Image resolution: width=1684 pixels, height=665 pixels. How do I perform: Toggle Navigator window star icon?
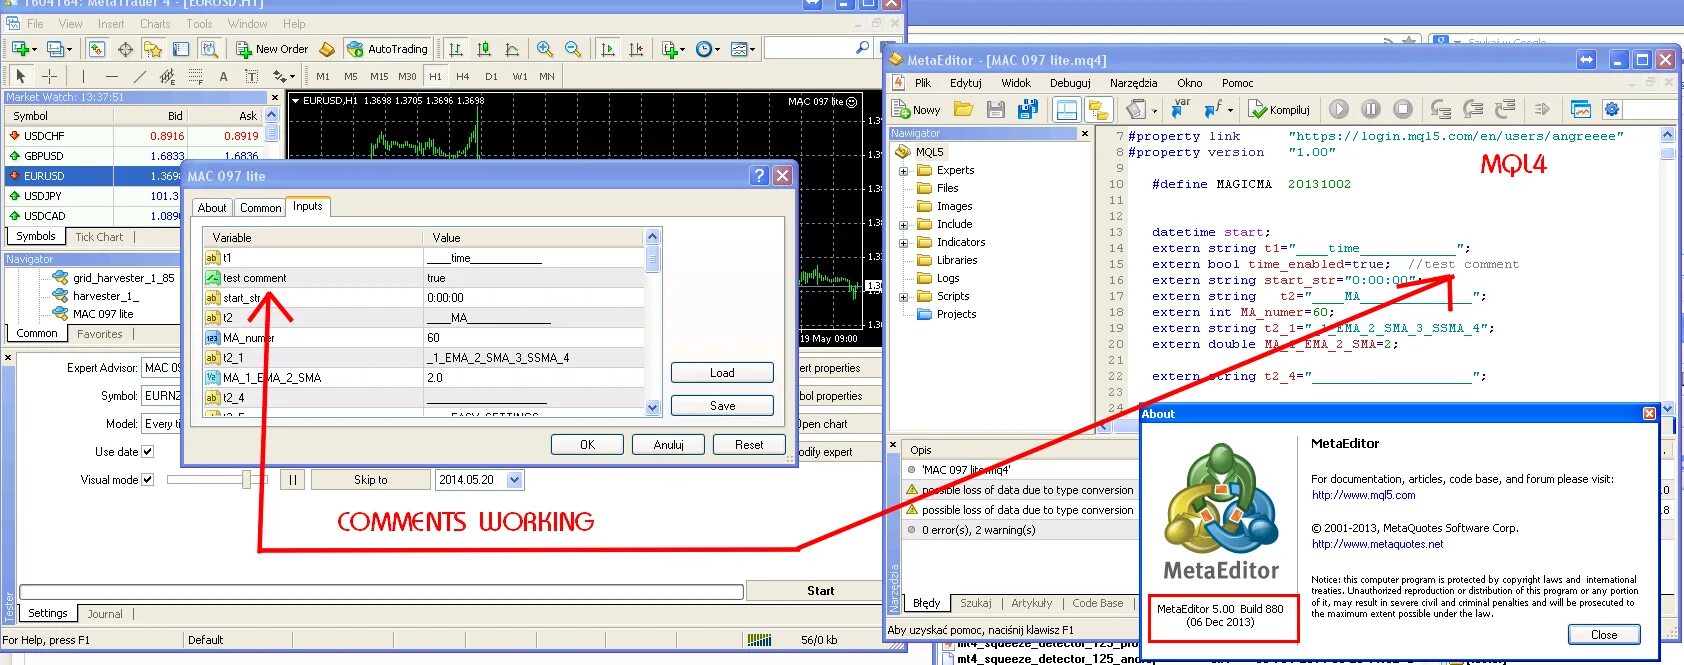coord(152,48)
